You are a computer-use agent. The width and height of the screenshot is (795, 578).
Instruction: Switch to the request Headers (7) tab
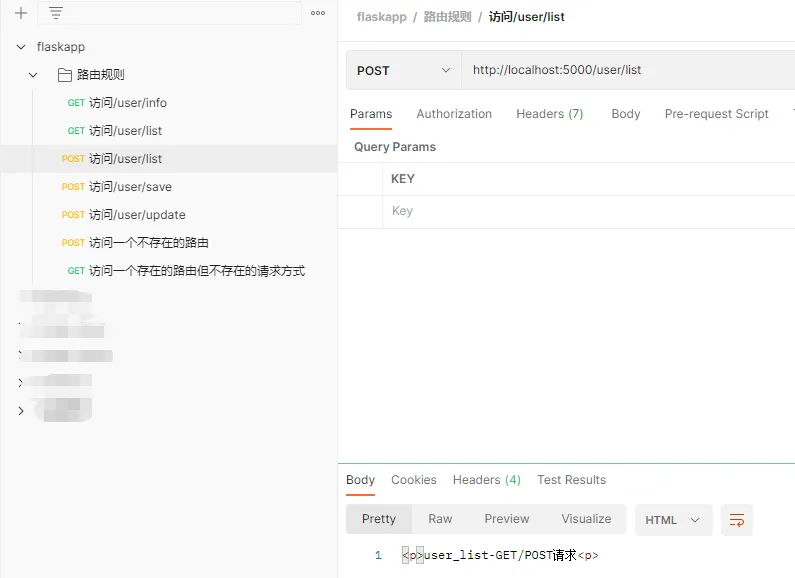[x=550, y=114]
